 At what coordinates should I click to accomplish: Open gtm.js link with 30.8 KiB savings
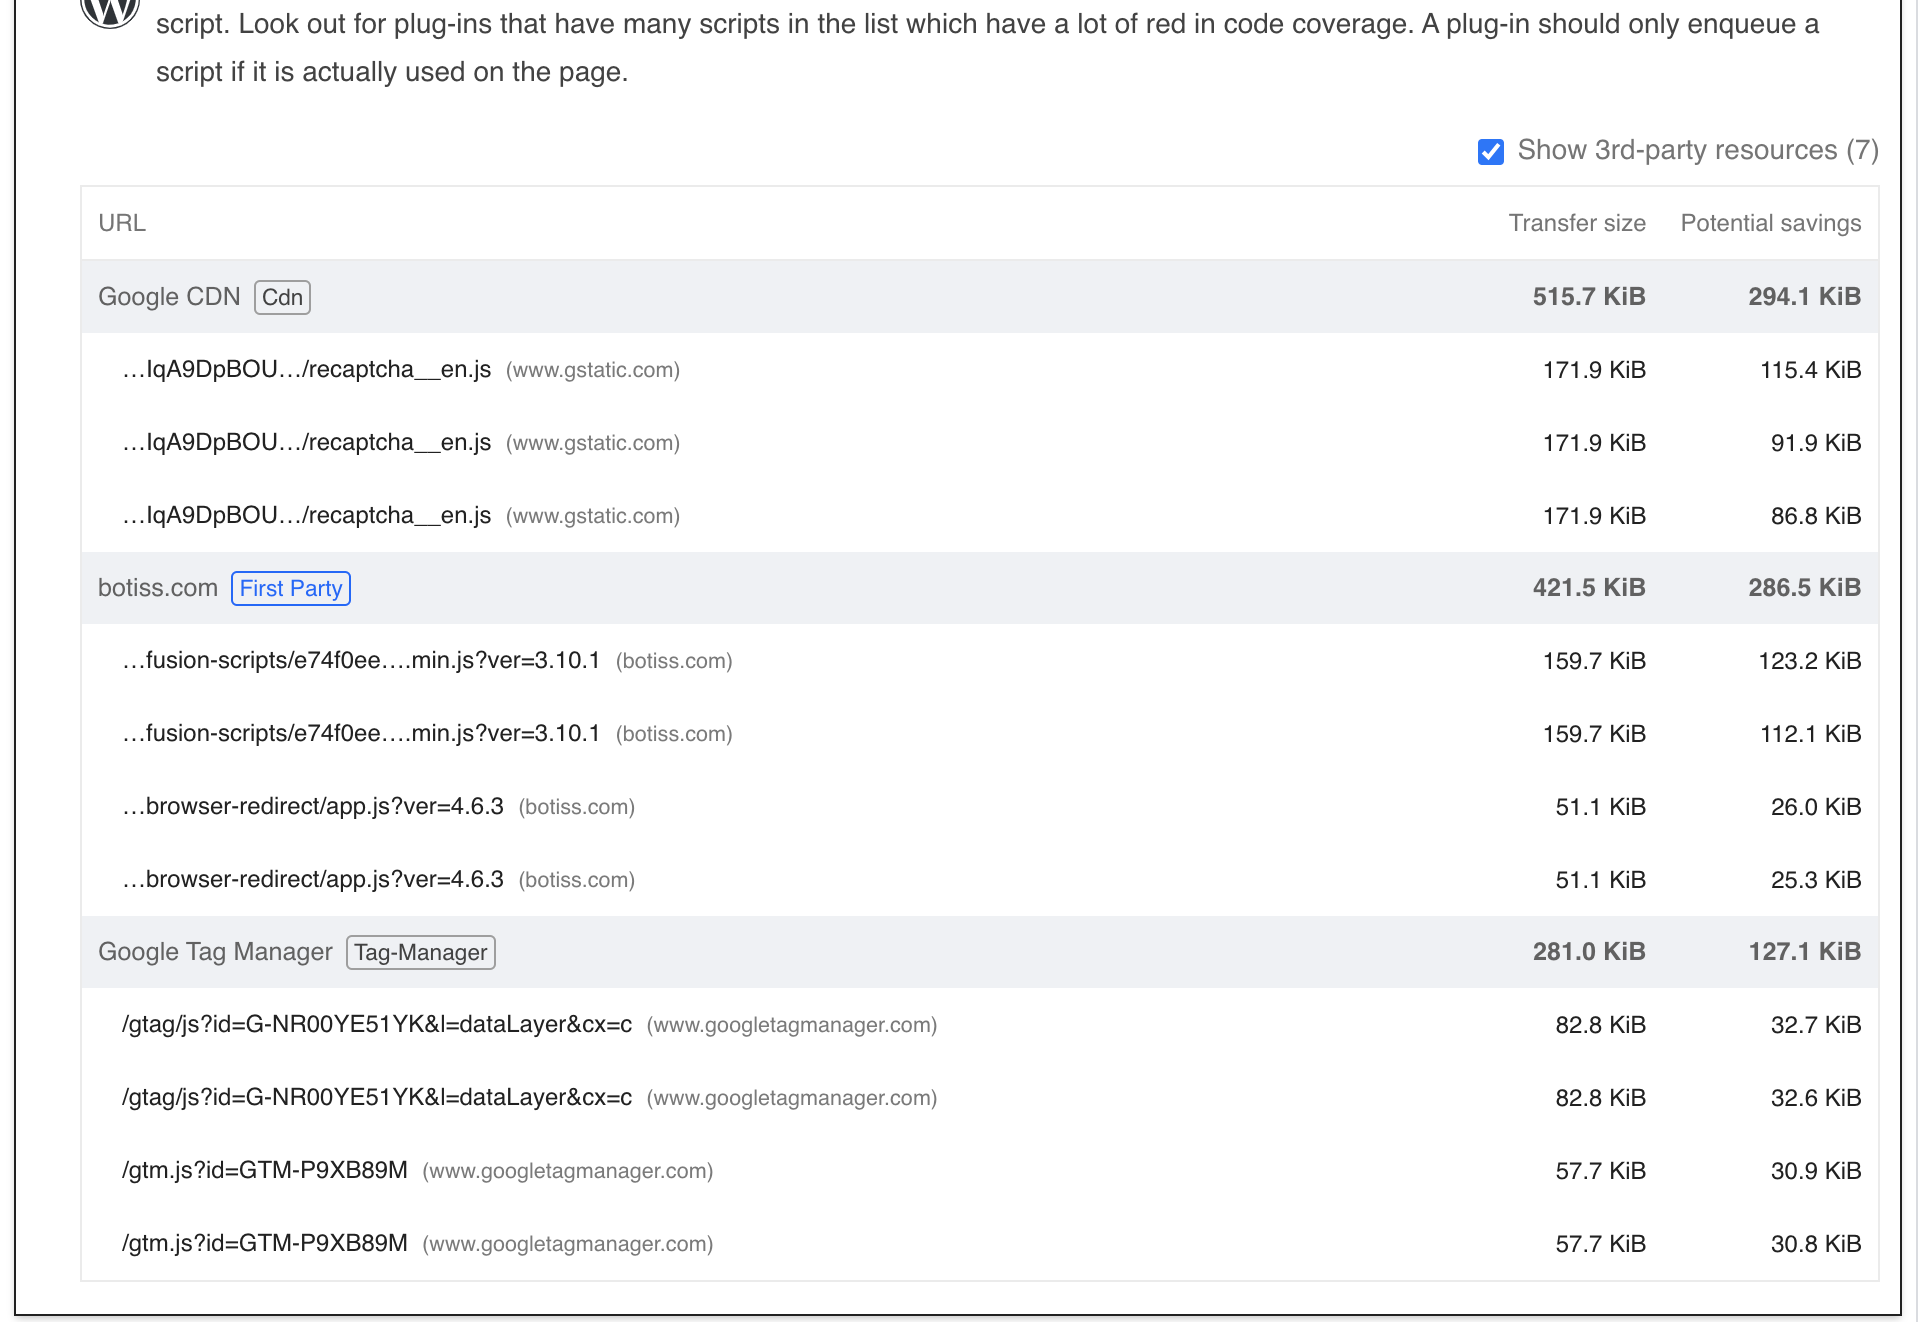[x=265, y=1244]
